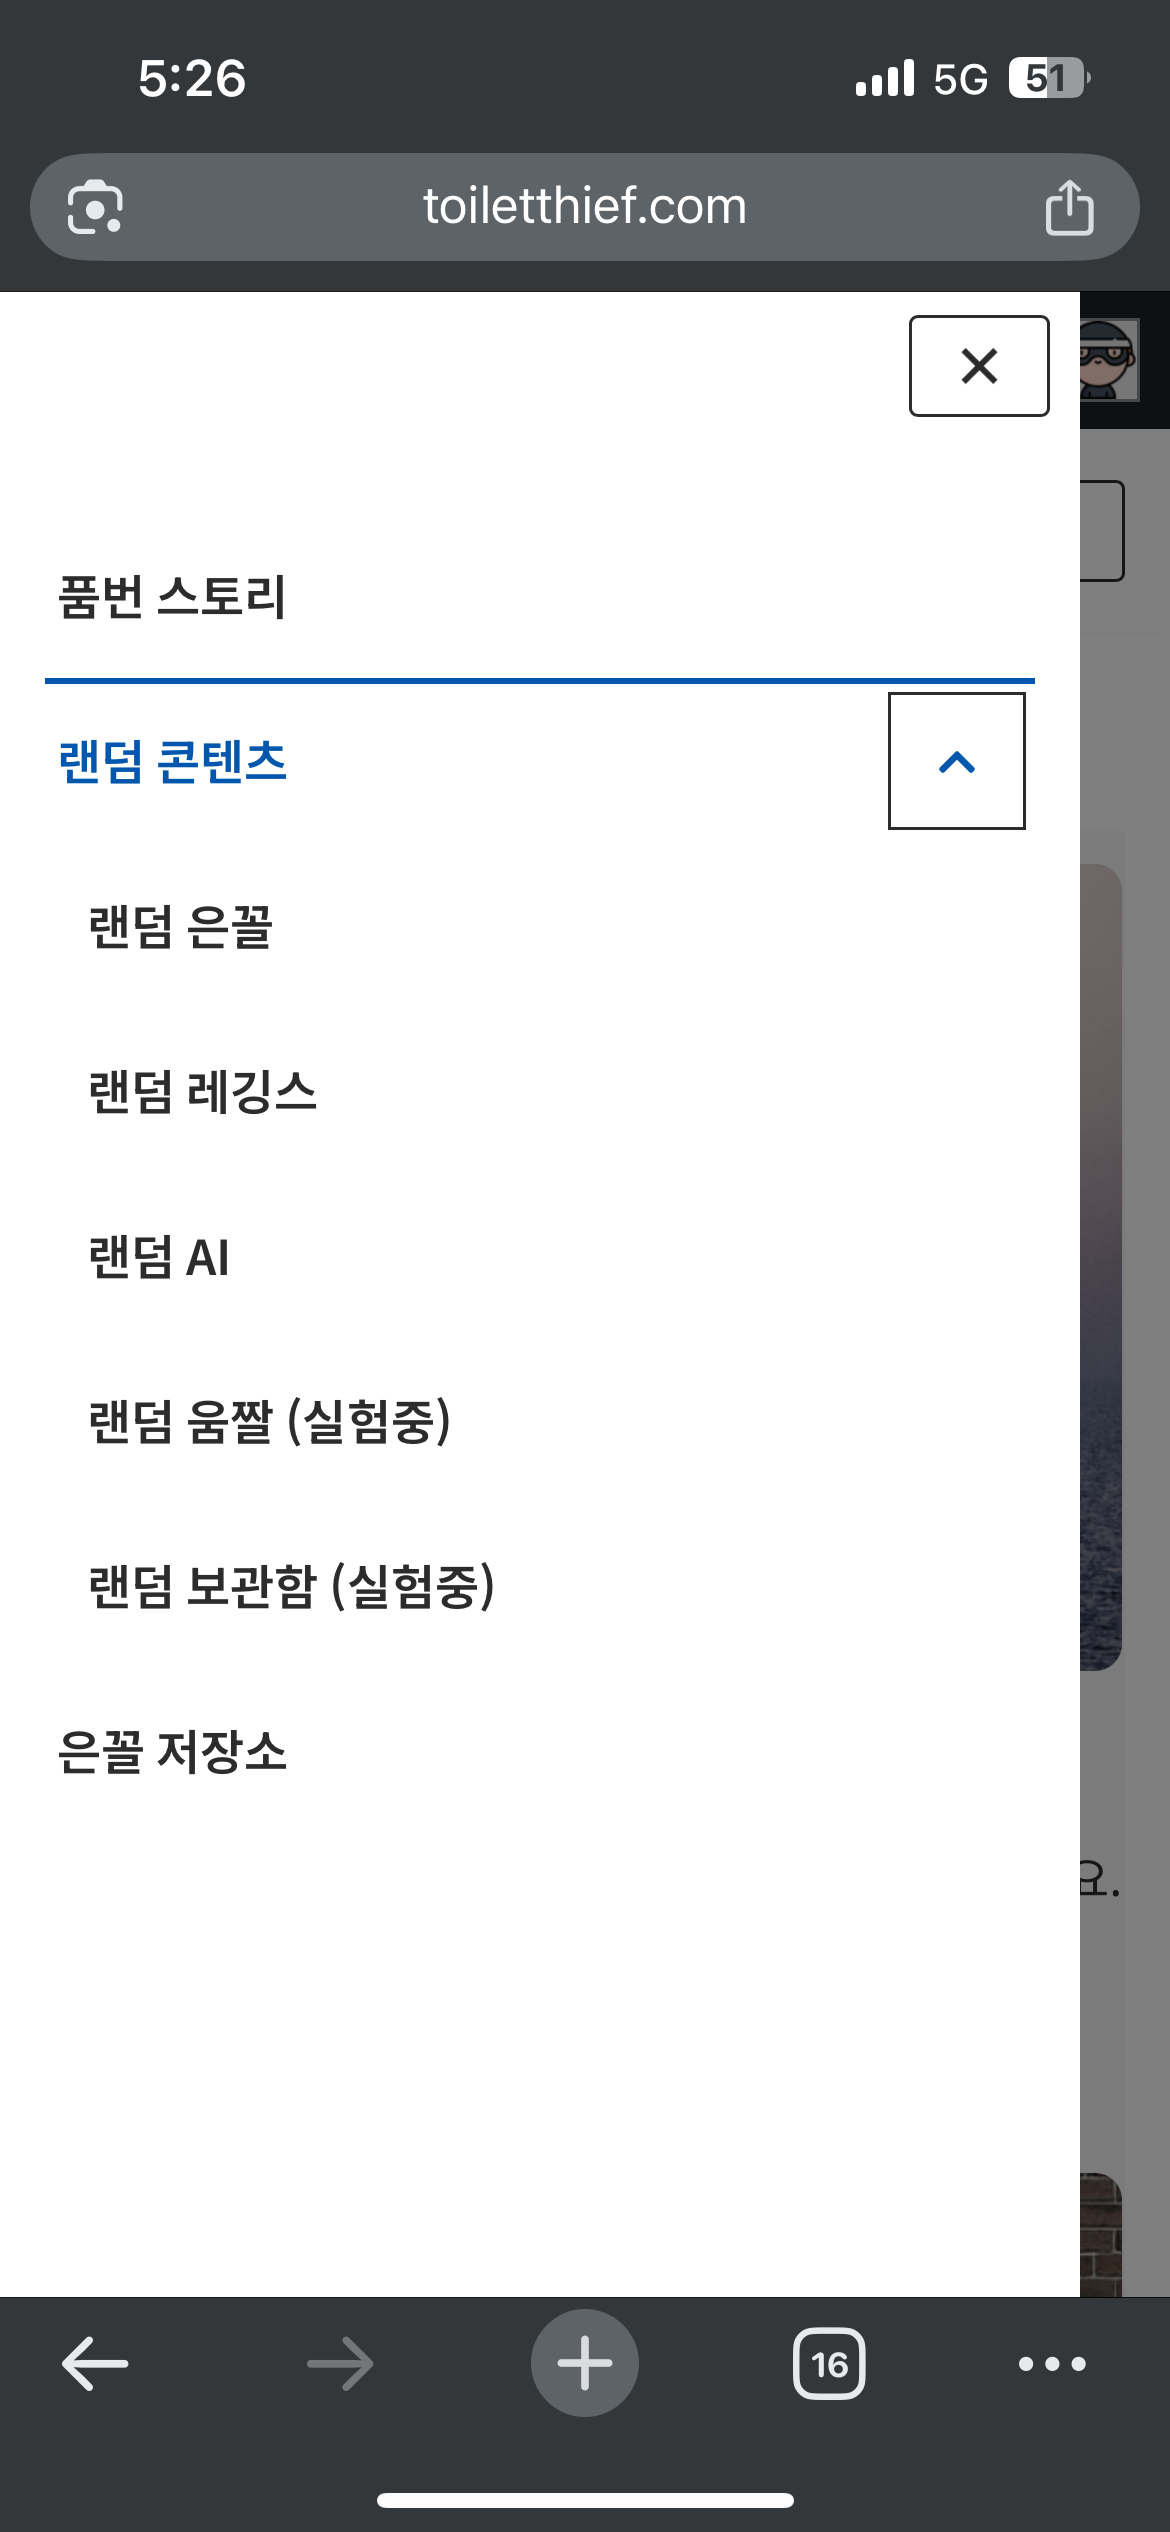
Task: Open the 품번 스토리 menu item
Action: click(172, 598)
